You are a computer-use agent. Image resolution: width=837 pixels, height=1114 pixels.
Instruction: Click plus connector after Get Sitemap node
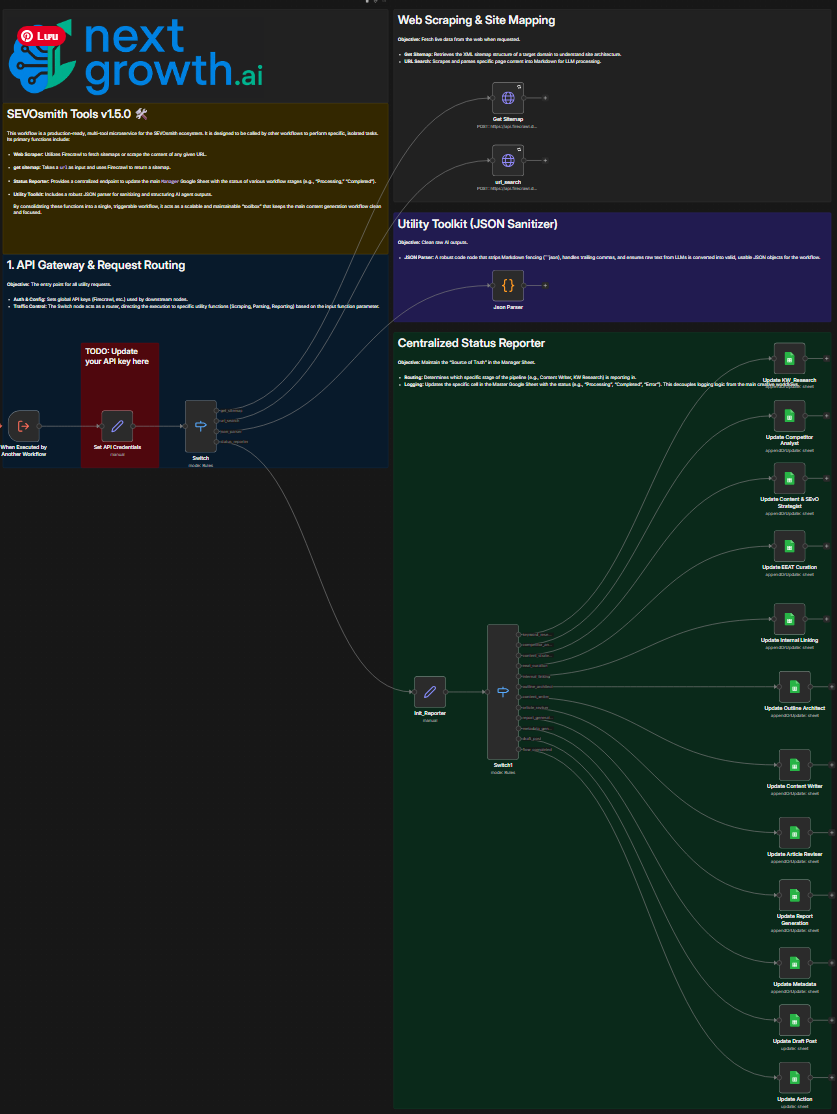tap(544, 98)
